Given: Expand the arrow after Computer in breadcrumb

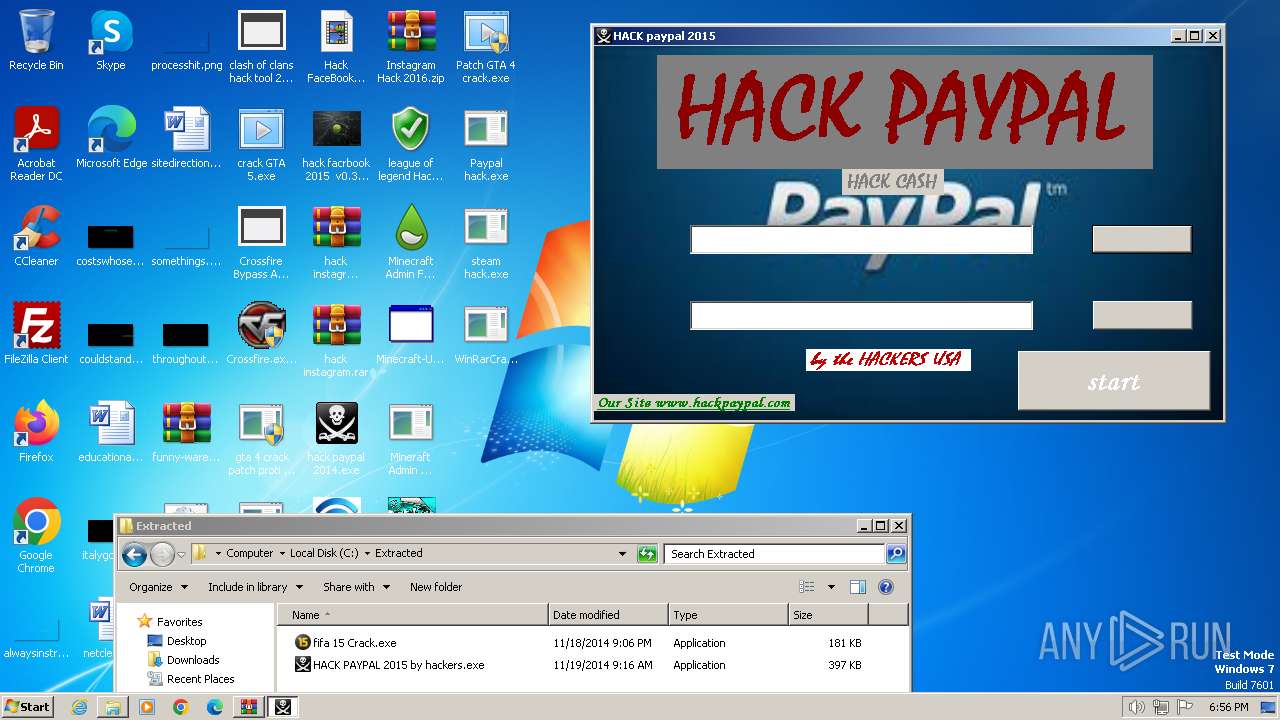Looking at the screenshot, I should [282, 553].
